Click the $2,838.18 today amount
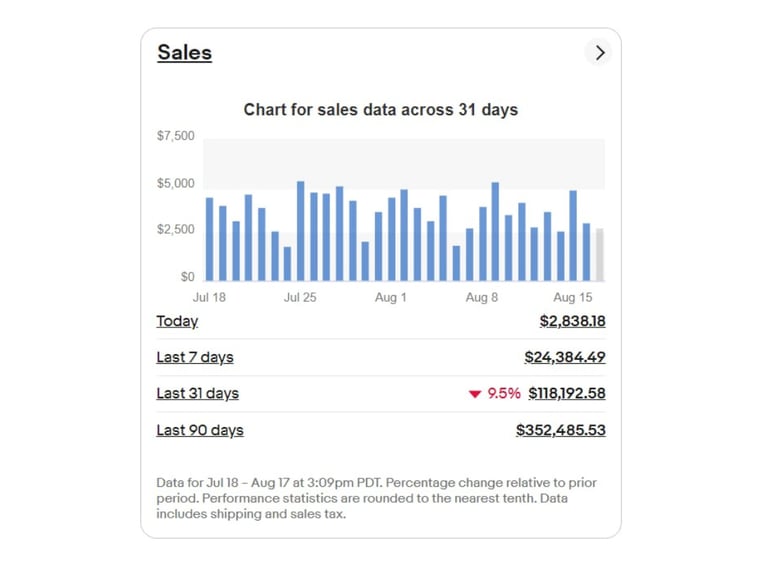This screenshot has height=562, width=768. [x=572, y=321]
